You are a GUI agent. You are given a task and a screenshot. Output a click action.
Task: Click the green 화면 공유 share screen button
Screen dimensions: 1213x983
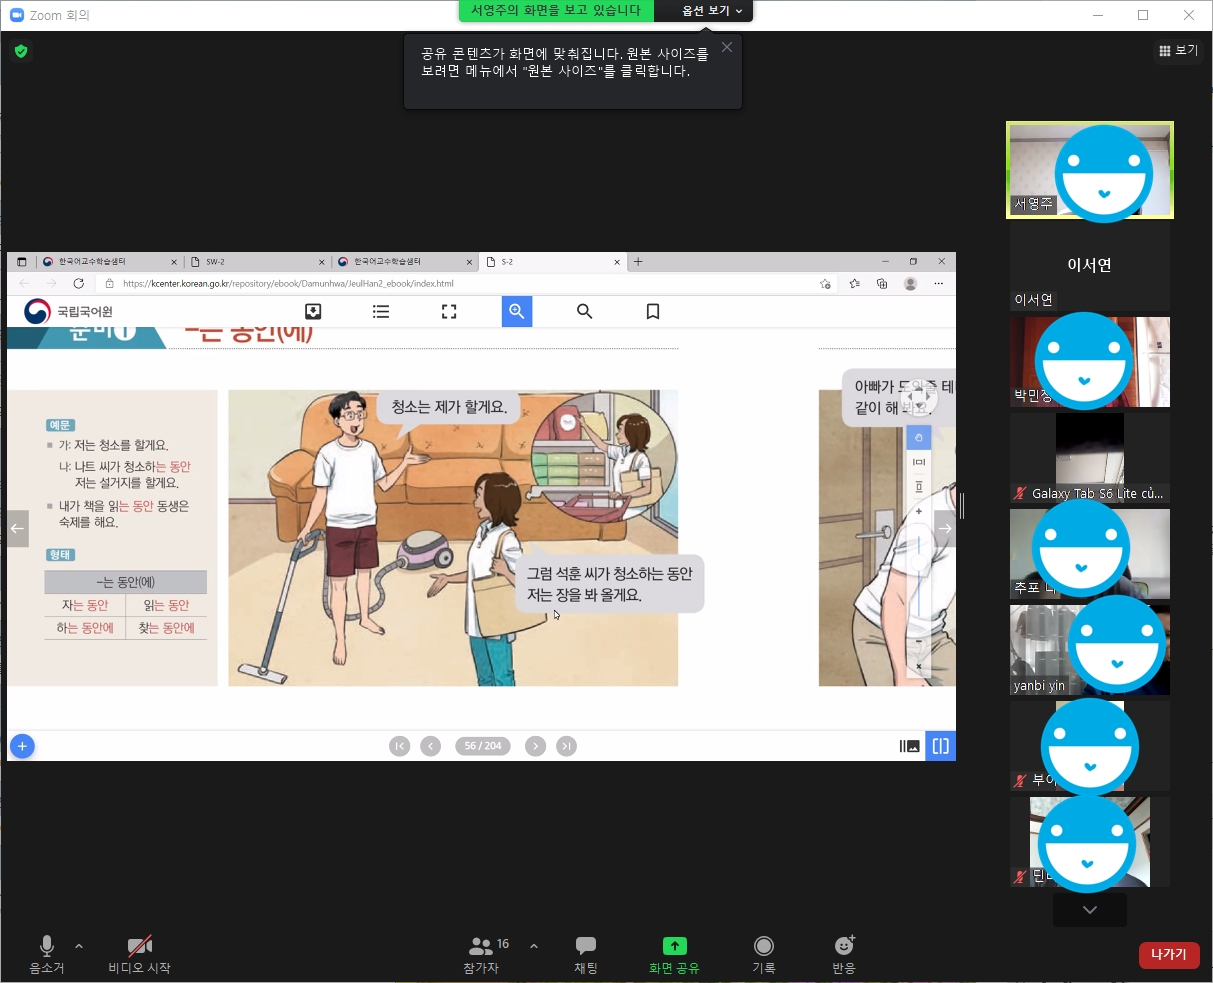click(674, 954)
